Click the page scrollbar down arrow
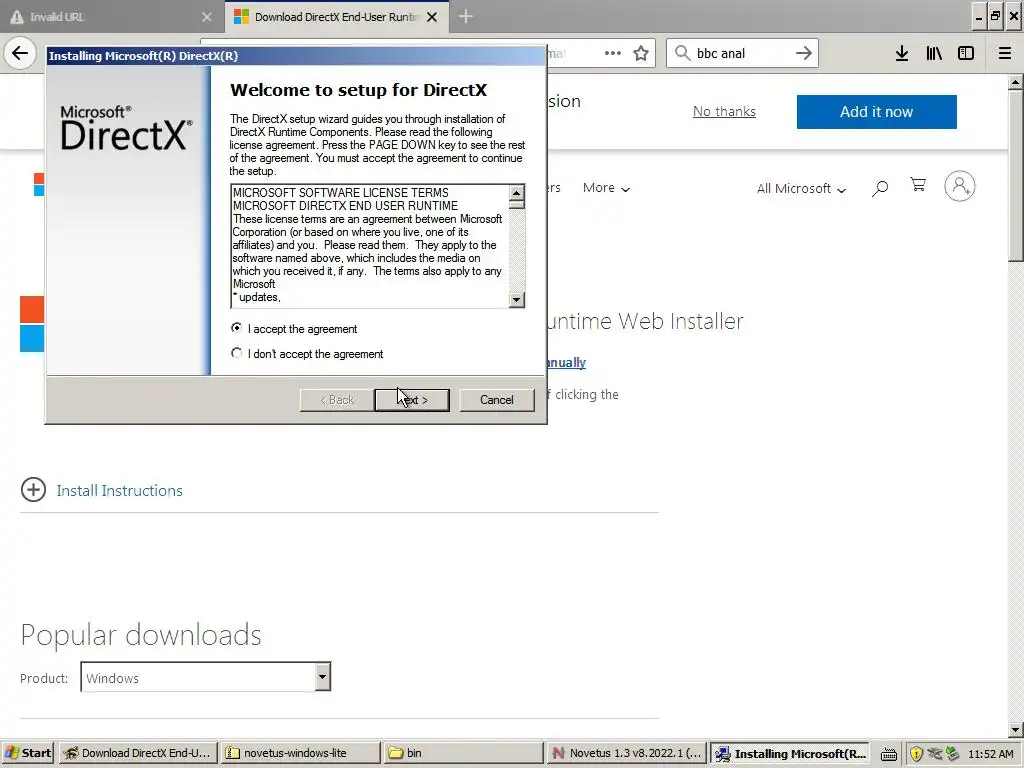The image size is (1024, 768). click(x=1016, y=729)
